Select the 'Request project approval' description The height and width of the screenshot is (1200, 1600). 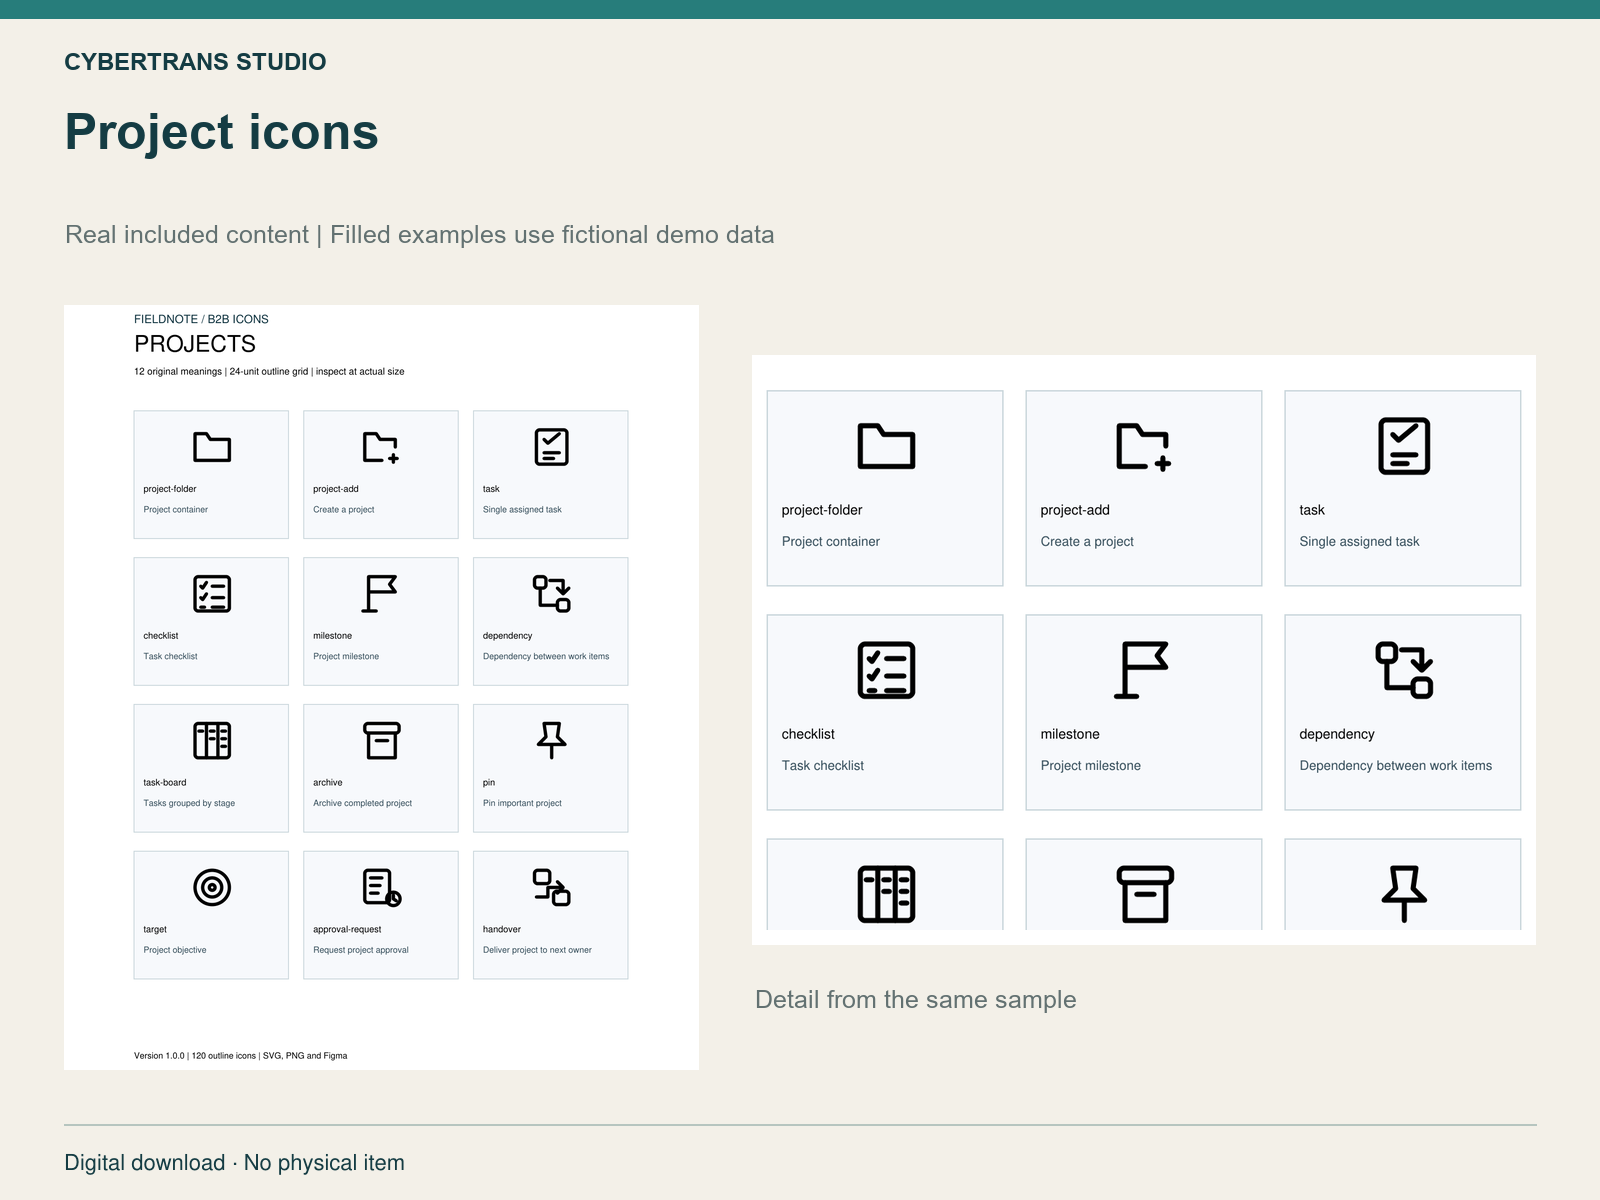click(x=361, y=950)
